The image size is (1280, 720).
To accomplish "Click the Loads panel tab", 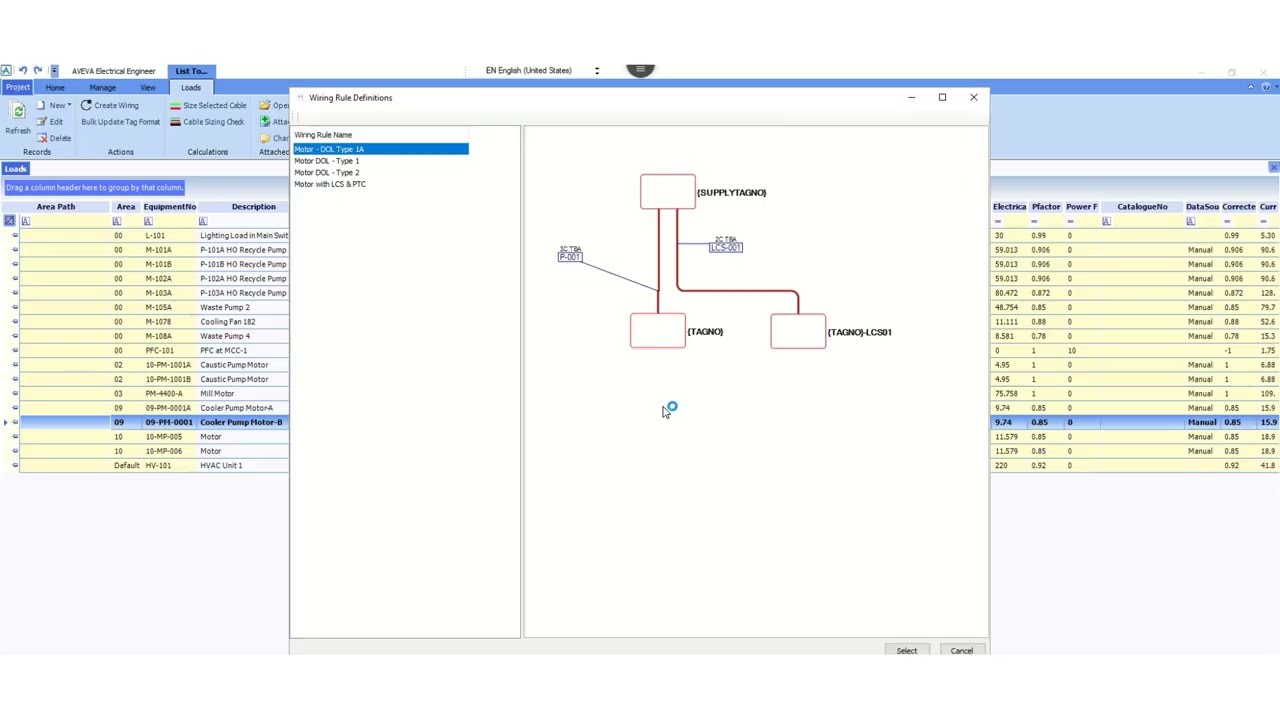I will click(x=15, y=169).
